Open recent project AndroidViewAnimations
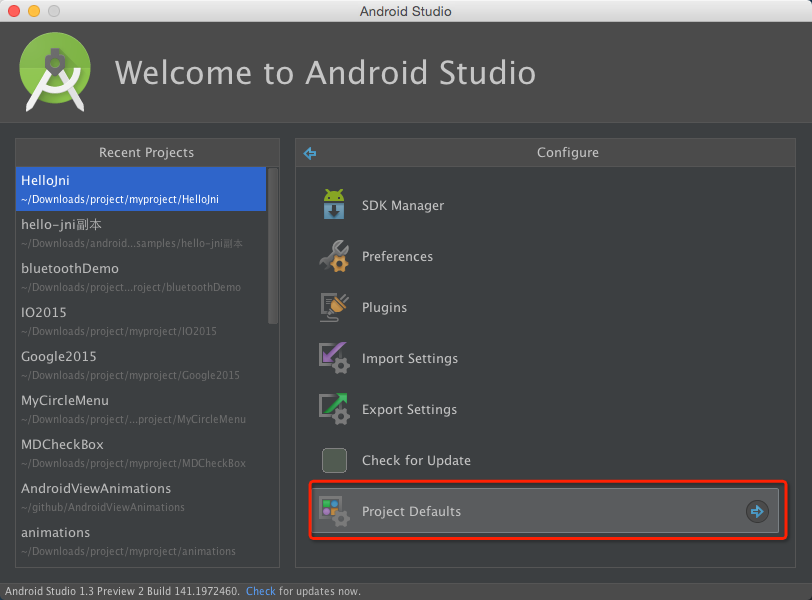 141,497
